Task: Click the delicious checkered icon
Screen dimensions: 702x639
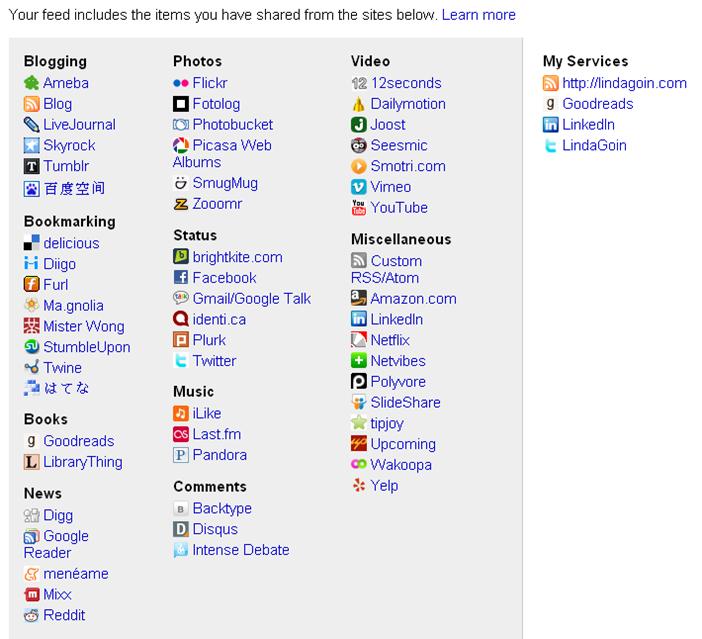Action: [31, 243]
